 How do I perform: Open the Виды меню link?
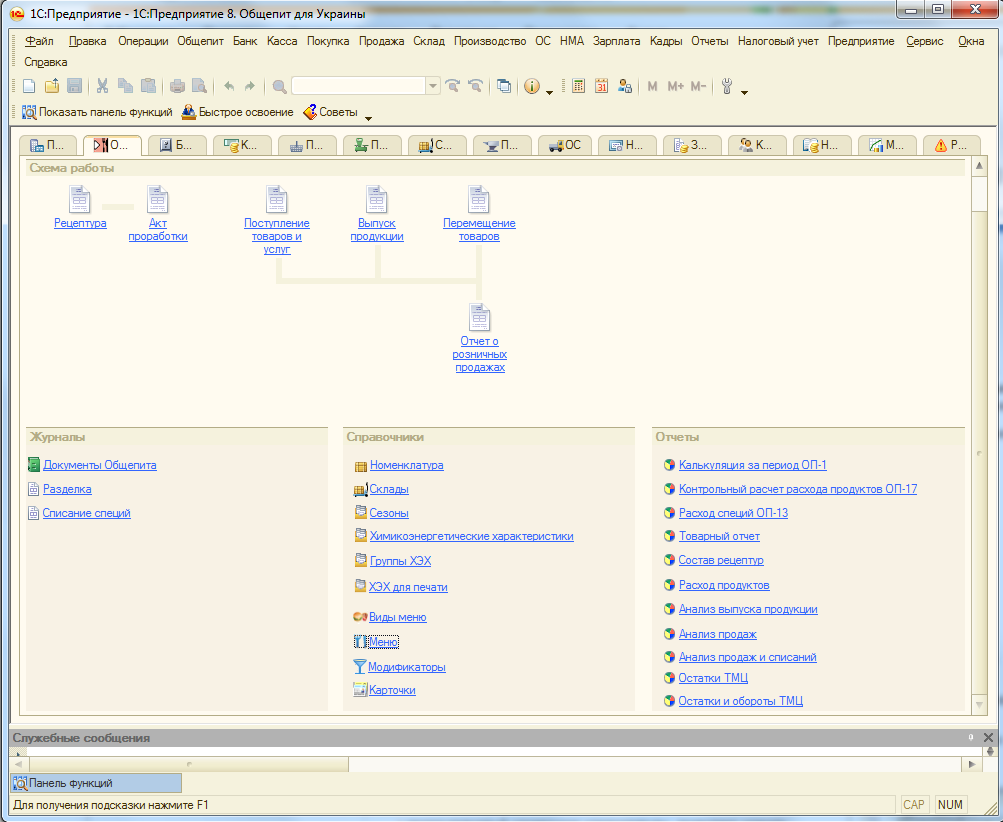coord(397,617)
